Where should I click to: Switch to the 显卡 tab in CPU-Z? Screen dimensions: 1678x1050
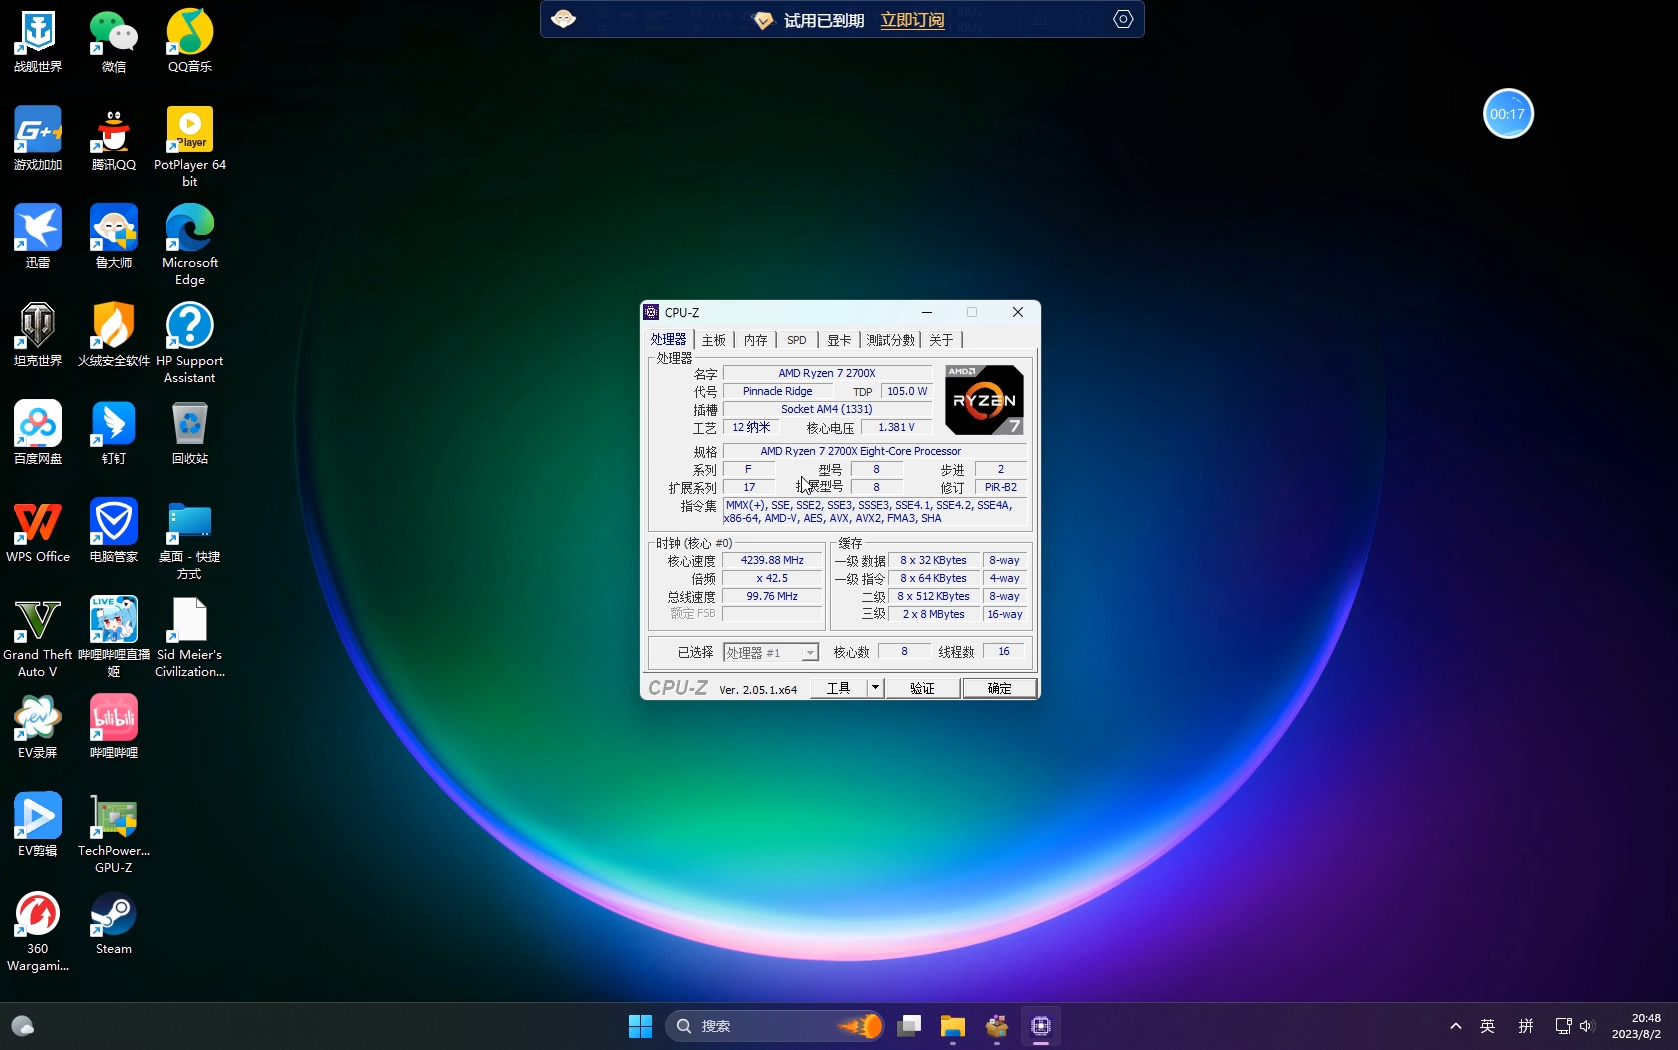839,340
